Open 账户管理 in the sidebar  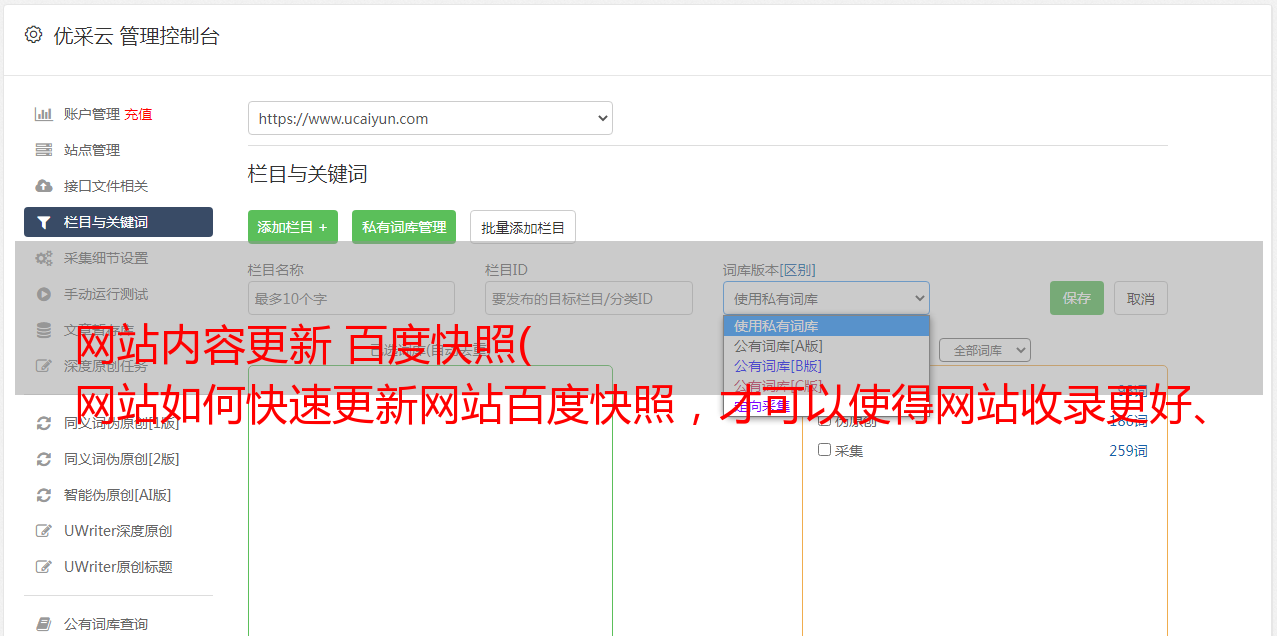92,114
